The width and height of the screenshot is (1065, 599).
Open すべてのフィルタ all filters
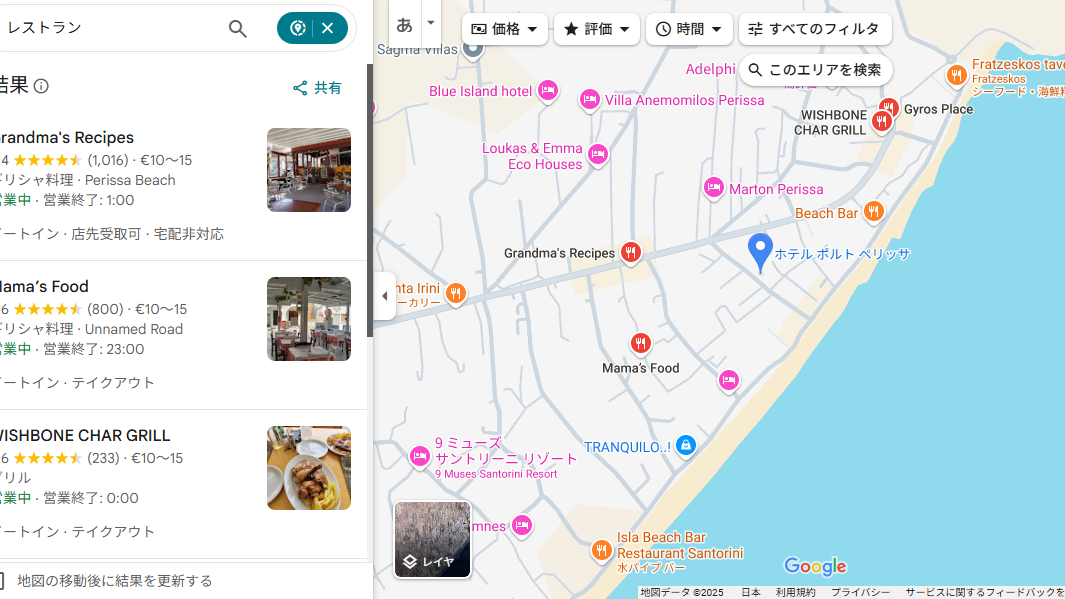click(x=814, y=29)
